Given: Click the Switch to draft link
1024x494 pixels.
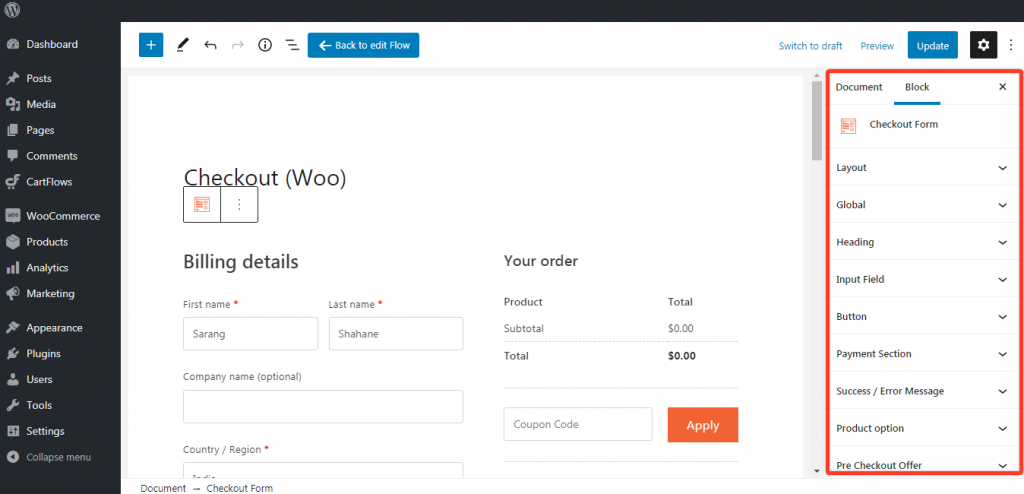Looking at the screenshot, I should pos(810,46).
